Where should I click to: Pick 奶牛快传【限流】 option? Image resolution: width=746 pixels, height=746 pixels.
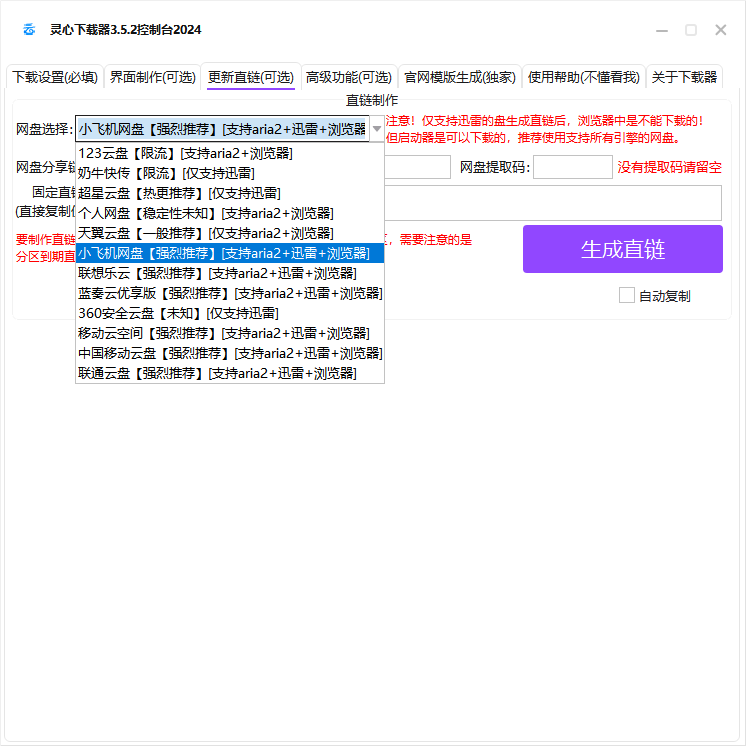coord(230,173)
